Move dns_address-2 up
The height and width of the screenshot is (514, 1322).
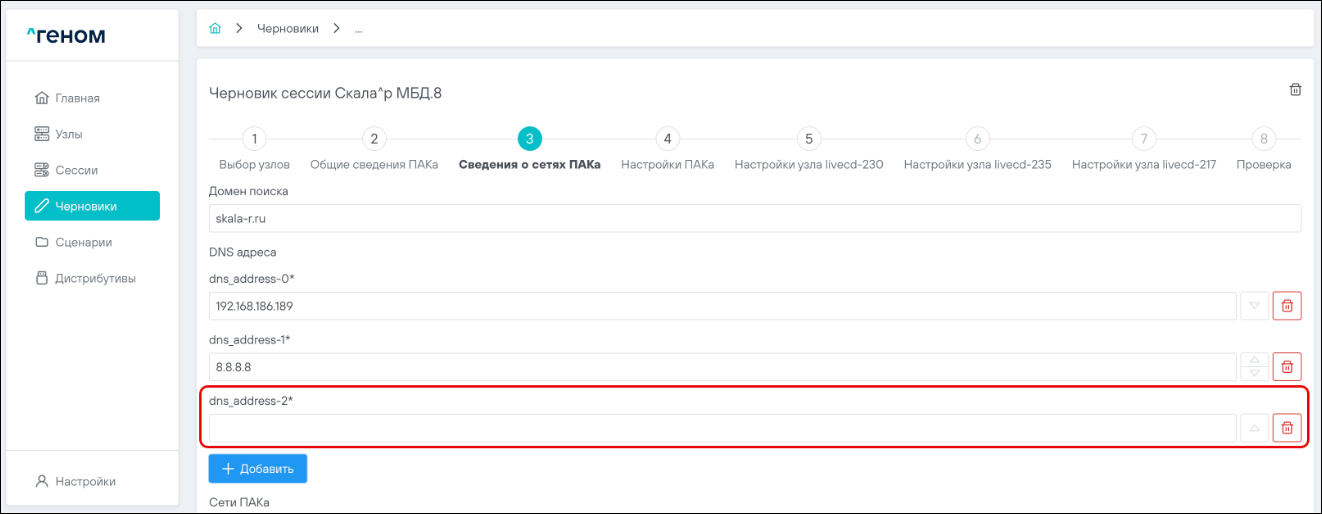pyautogui.click(x=1254, y=428)
